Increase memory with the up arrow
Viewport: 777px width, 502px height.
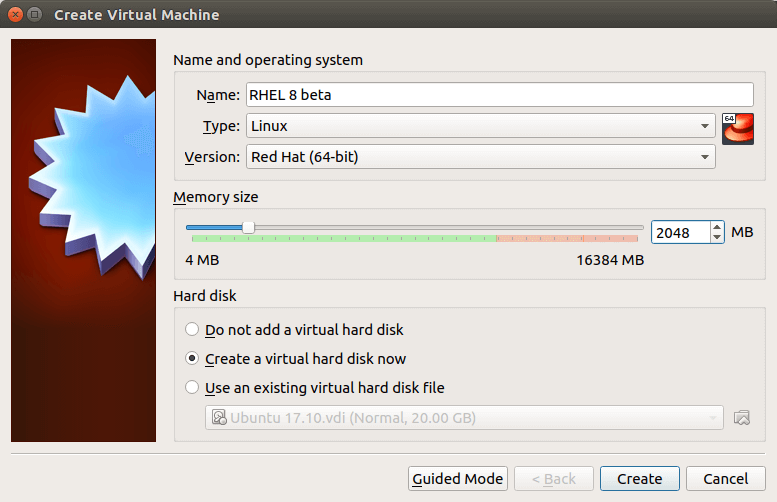click(x=717, y=227)
